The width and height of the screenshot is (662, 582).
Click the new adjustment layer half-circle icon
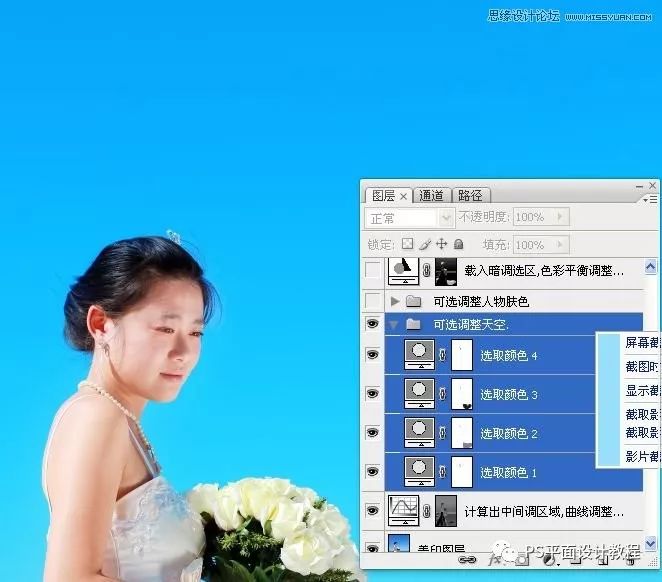[549, 560]
